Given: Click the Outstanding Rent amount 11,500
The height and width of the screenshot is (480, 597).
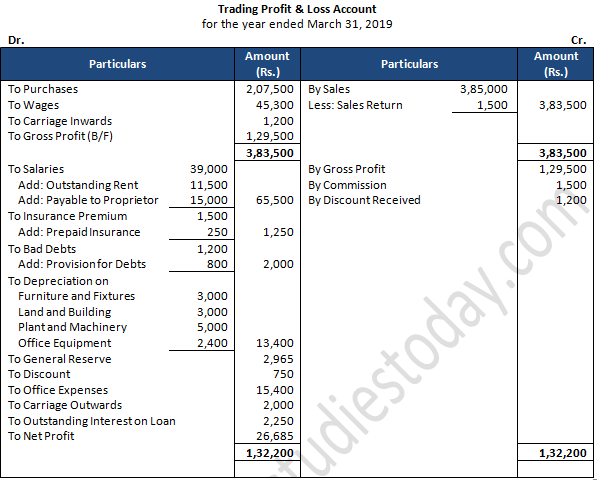Looking at the screenshot, I should (x=209, y=185).
